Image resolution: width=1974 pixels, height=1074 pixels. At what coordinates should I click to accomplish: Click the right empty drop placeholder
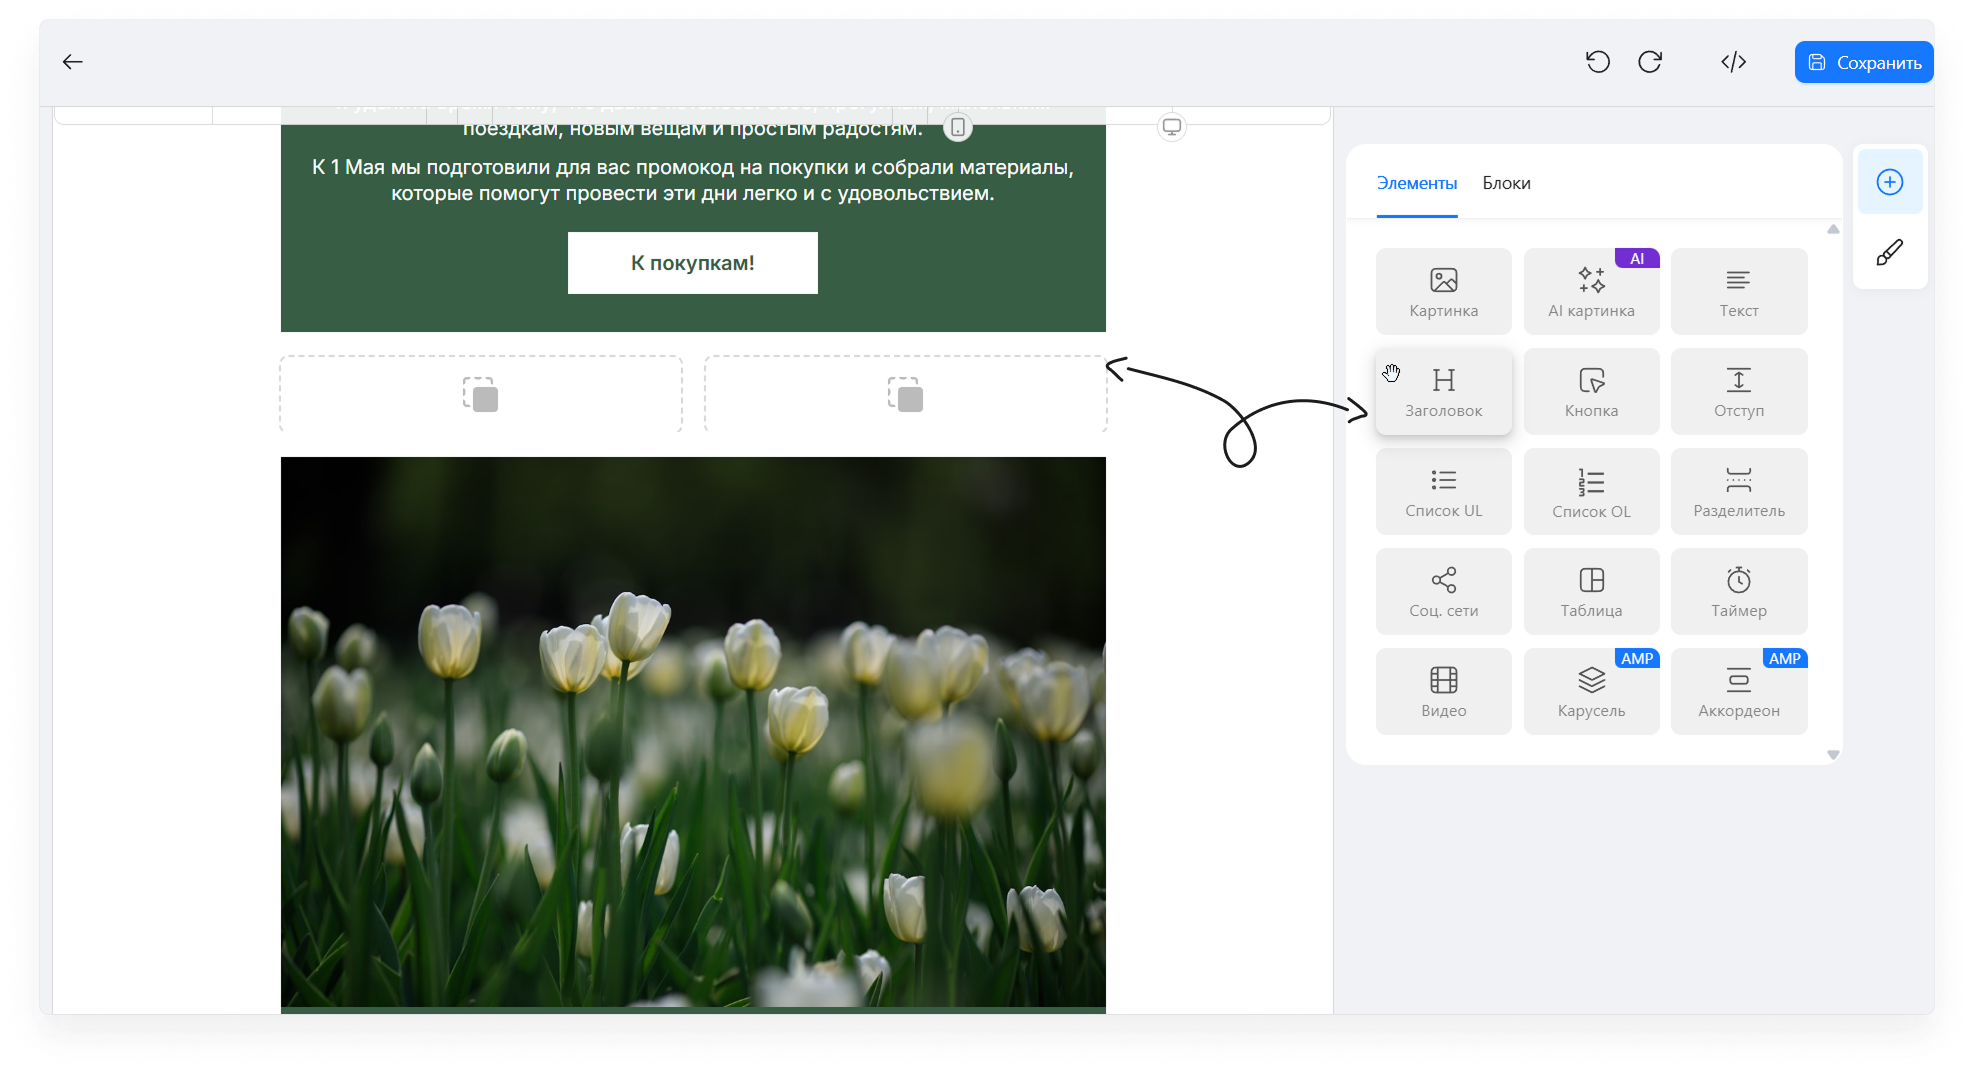(905, 394)
